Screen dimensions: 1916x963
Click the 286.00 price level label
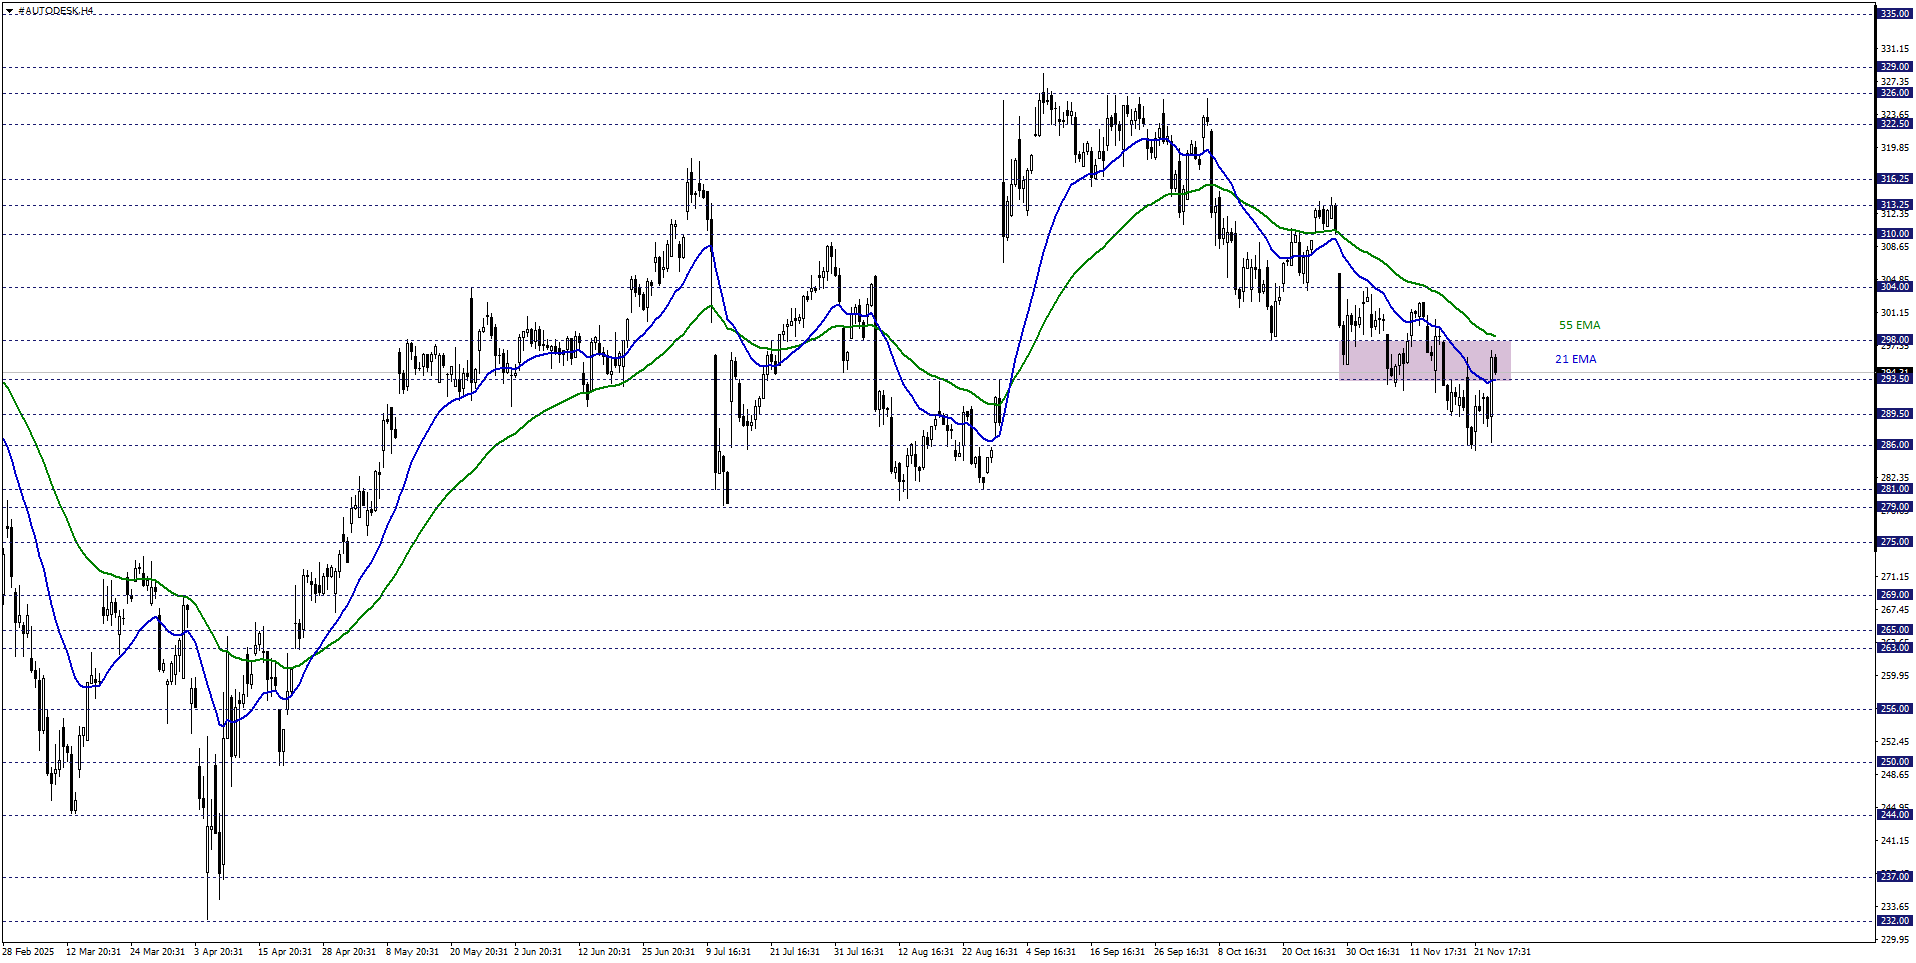coord(1894,445)
